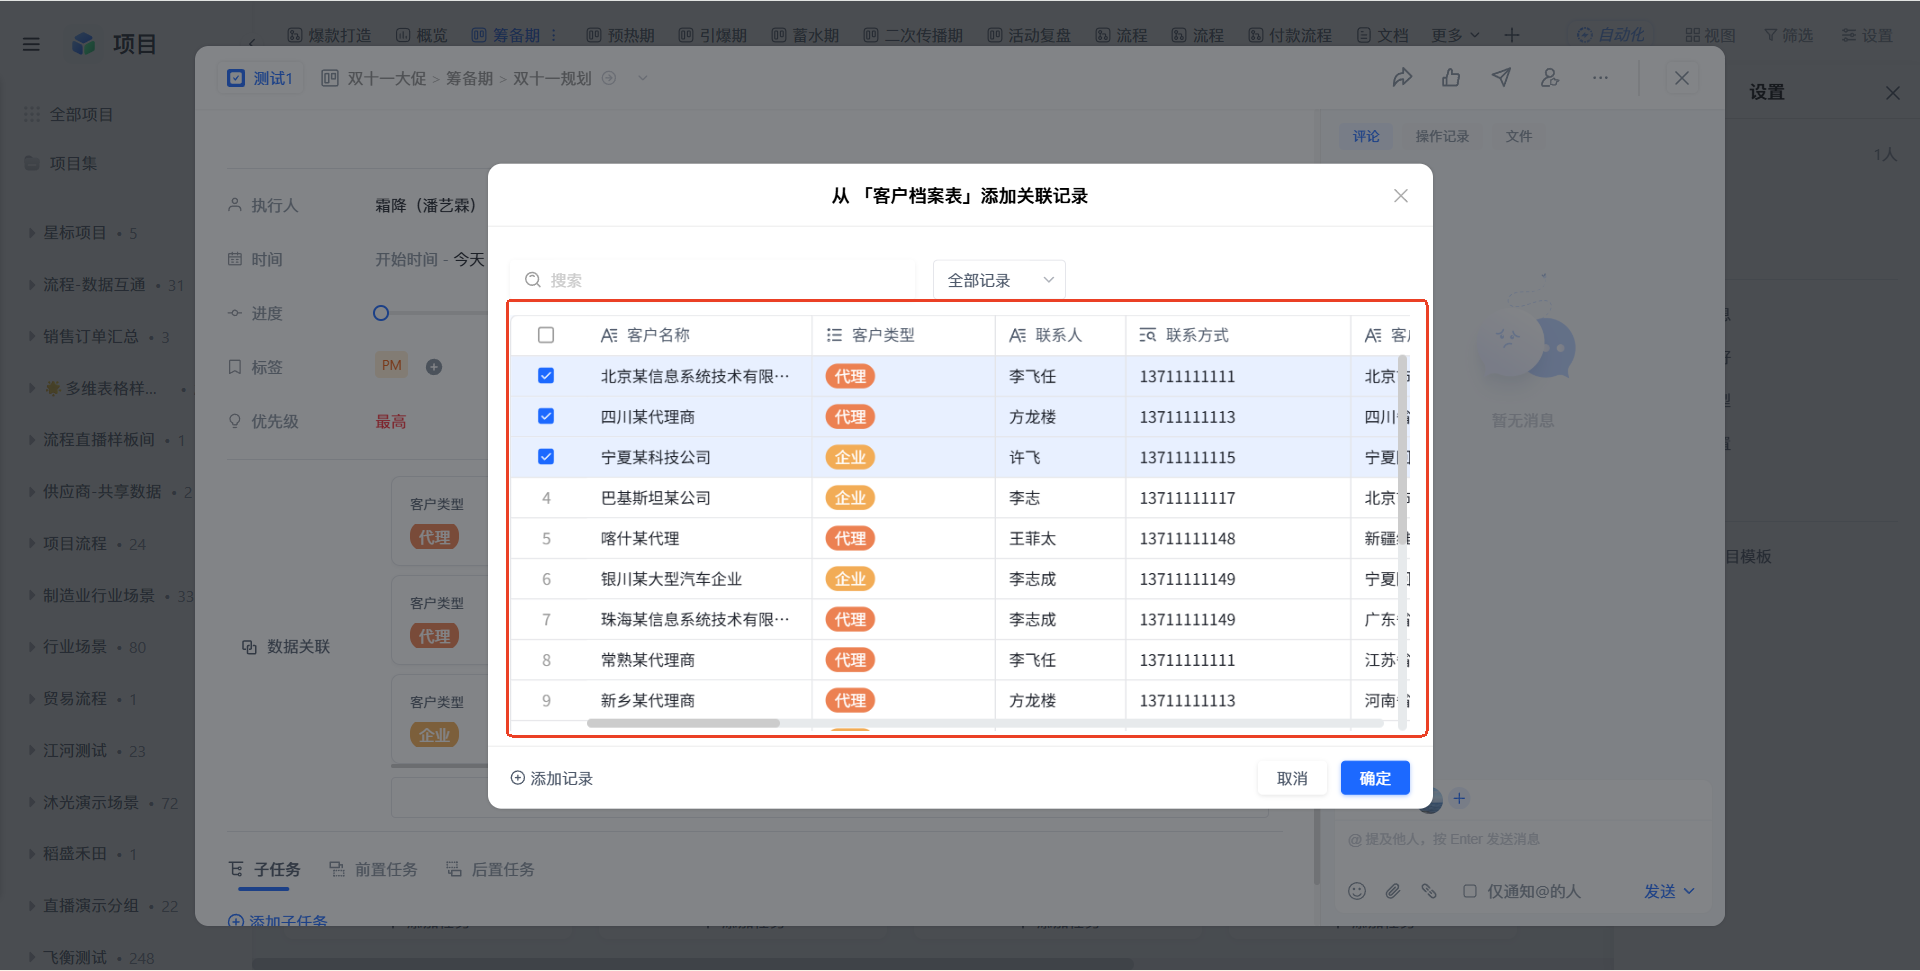Click the 确定 confirm button
The image size is (1920, 971).
[x=1375, y=778]
